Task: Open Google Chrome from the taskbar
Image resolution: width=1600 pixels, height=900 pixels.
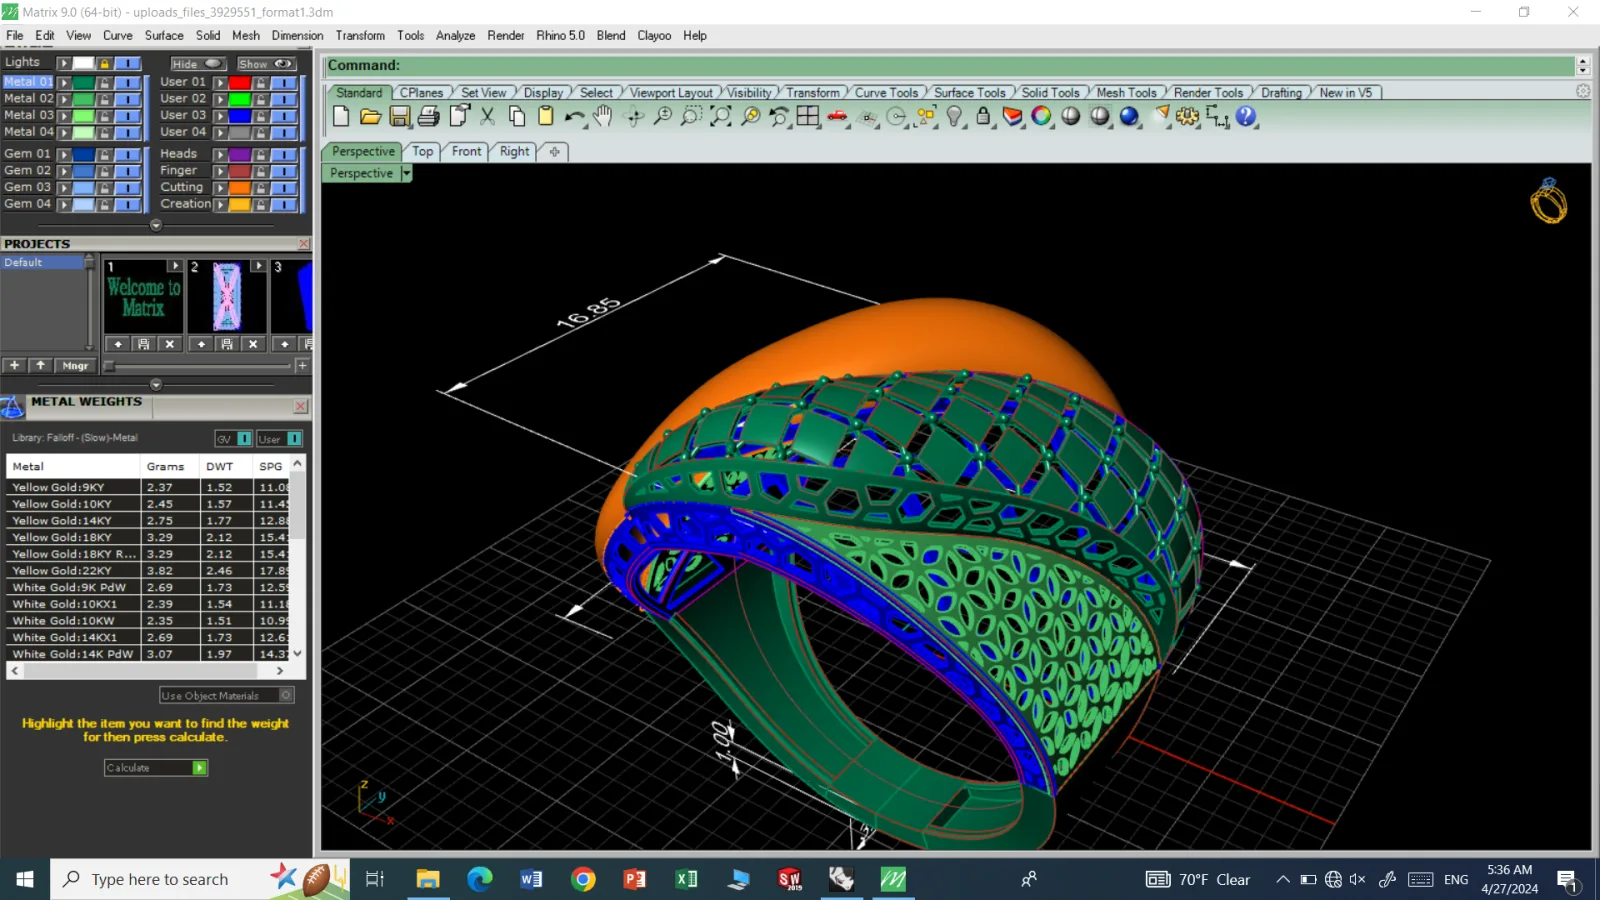Action: click(583, 879)
